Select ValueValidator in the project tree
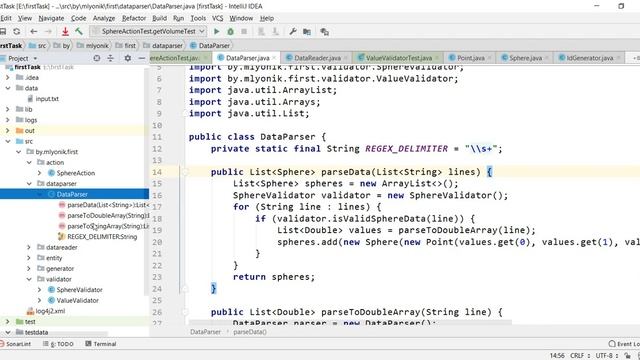Screen dimensions: 640x360 pyautogui.click(x=78, y=300)
